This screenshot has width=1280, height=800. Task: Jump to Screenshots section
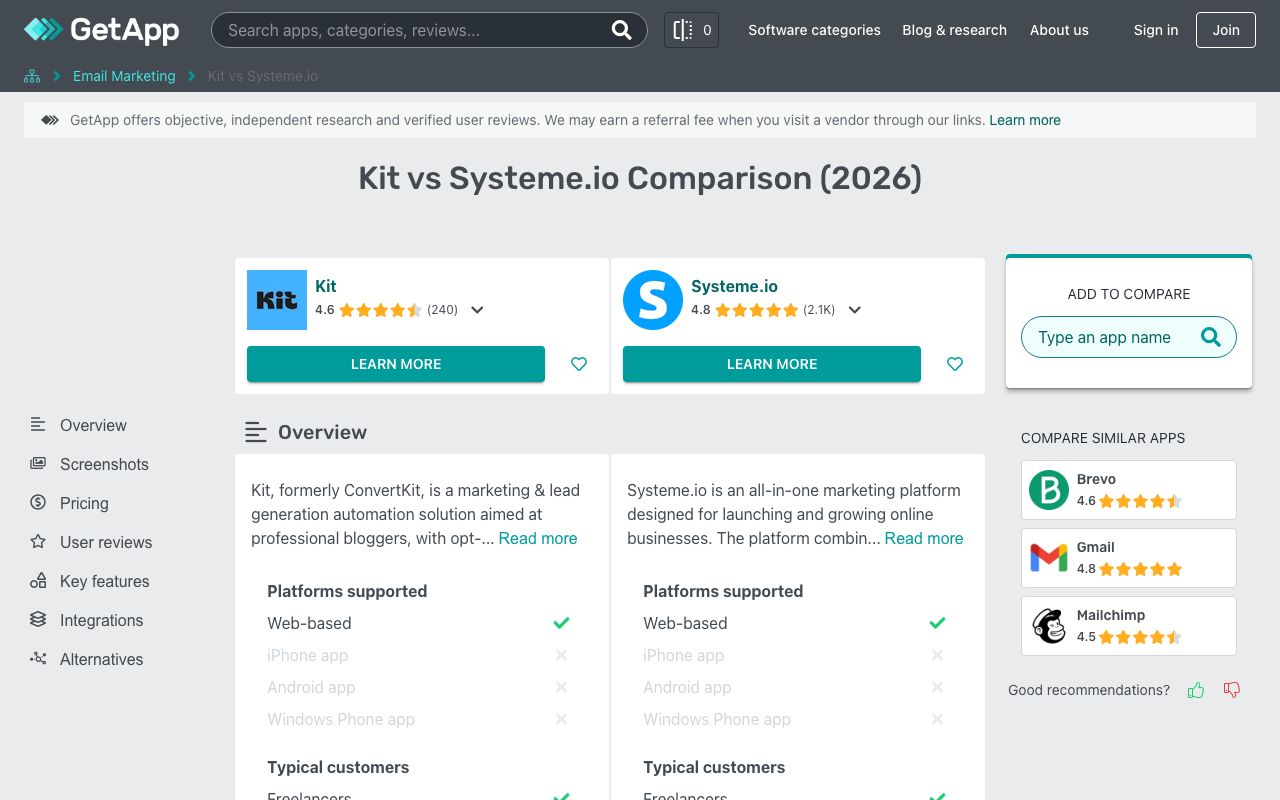click(104, 464)
